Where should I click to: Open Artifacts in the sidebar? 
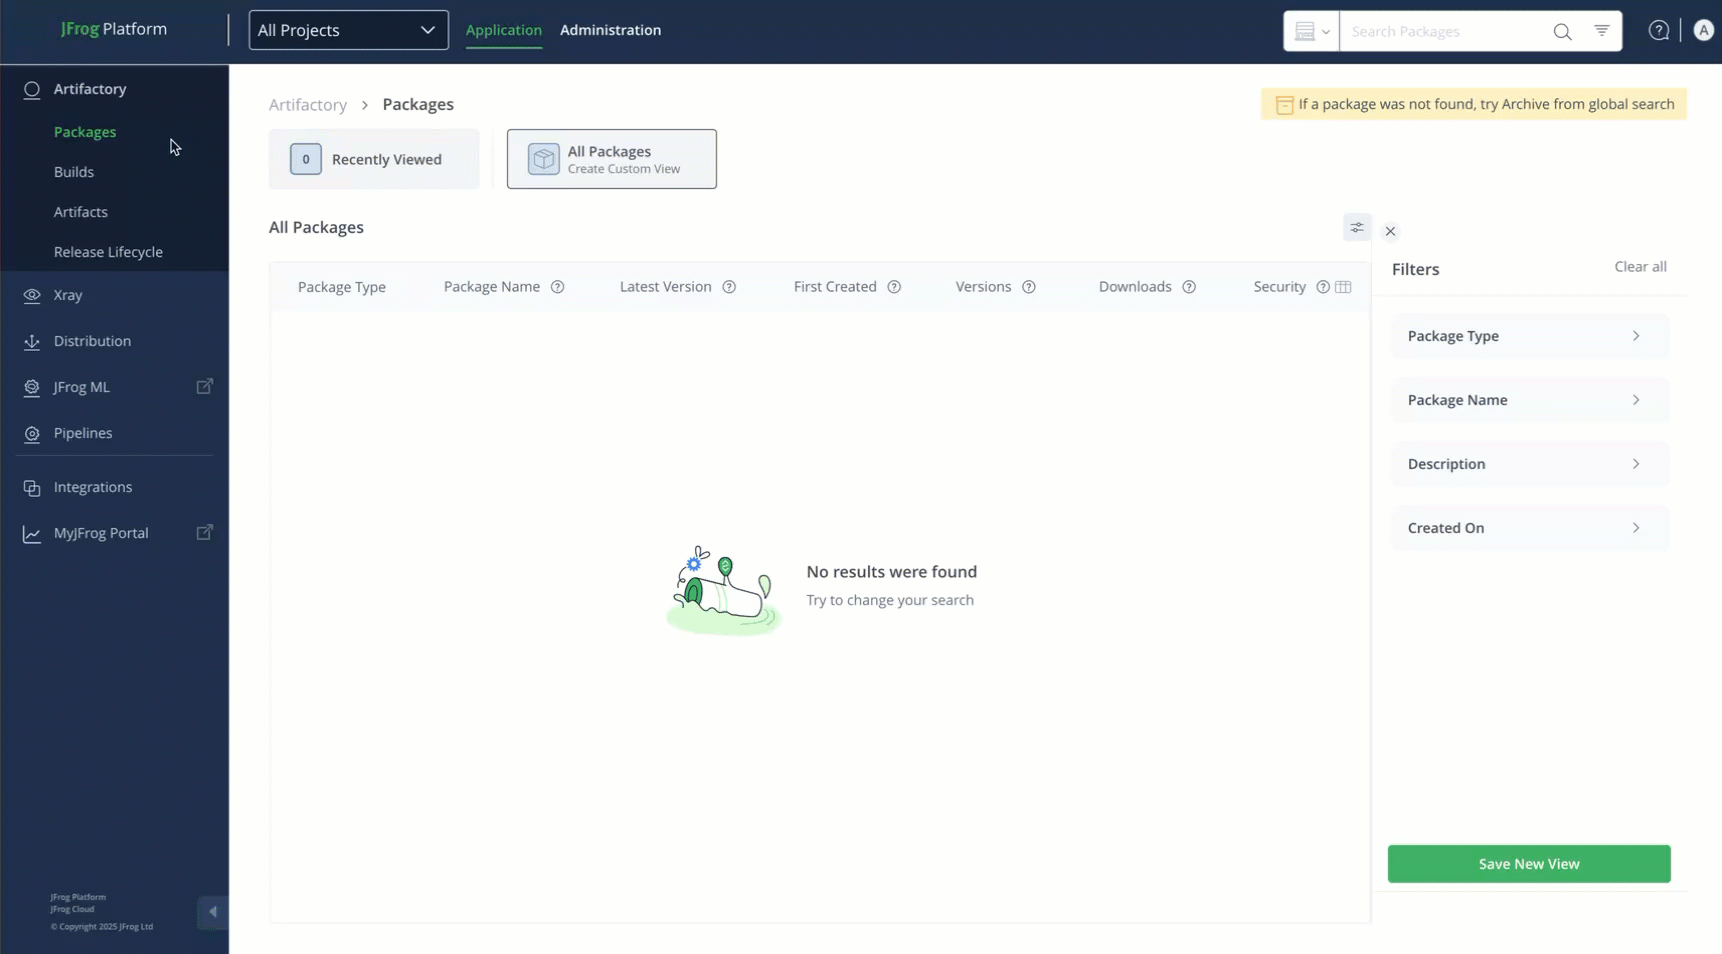tap(81, 212)
